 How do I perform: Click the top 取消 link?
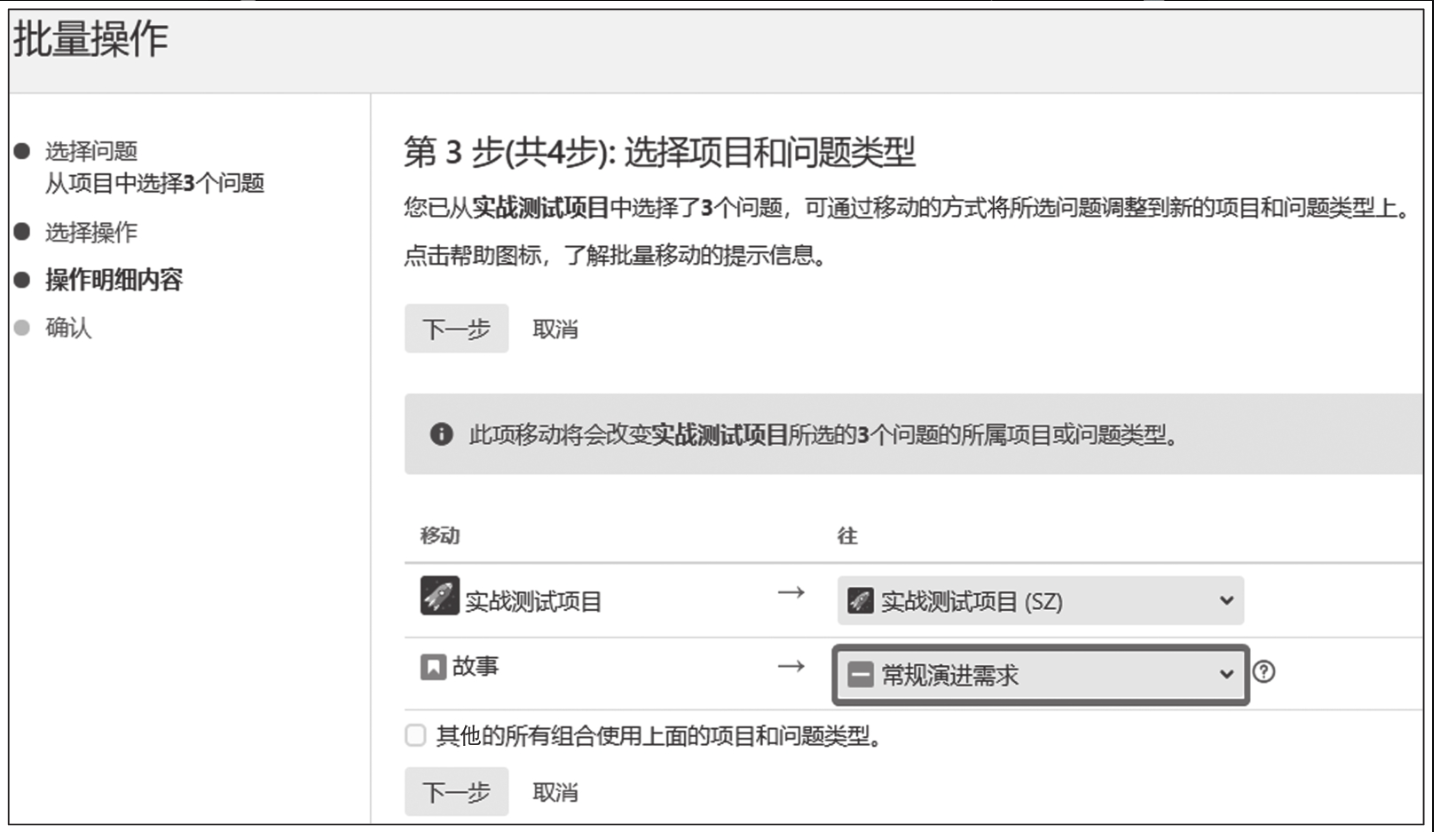pos(555,329)
